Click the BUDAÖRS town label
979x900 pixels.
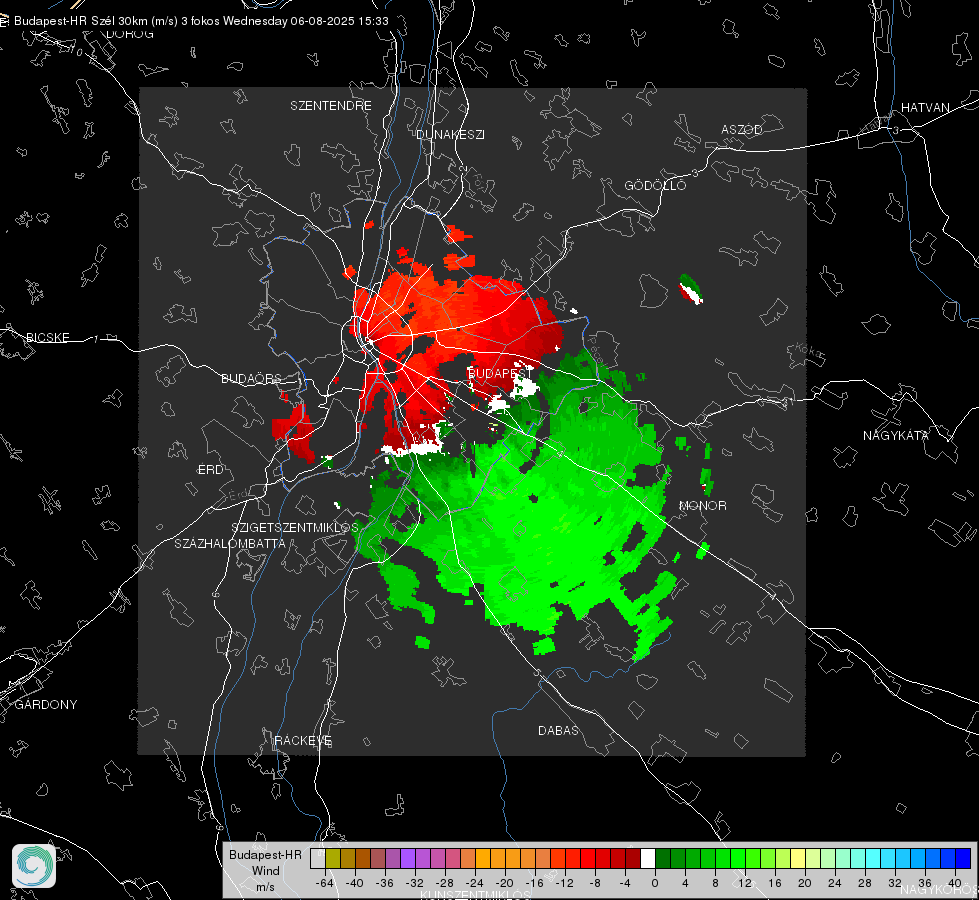(252, 379)
